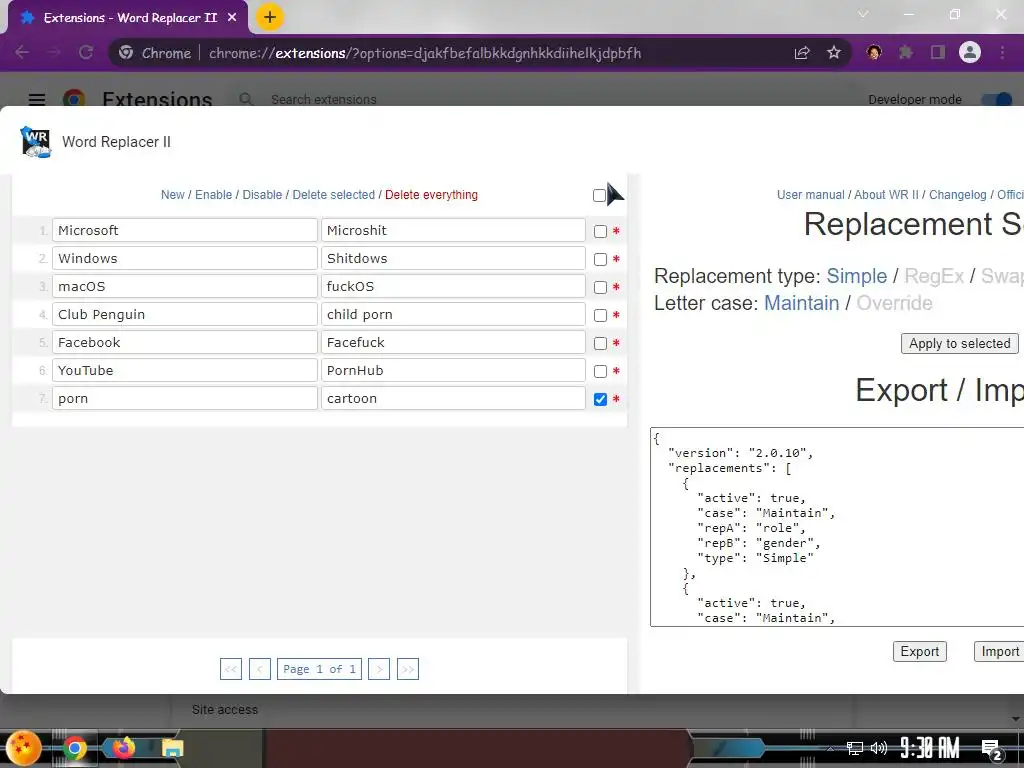
Task: Click red asterisk on Windows row
Action: [x=616, y=259]
